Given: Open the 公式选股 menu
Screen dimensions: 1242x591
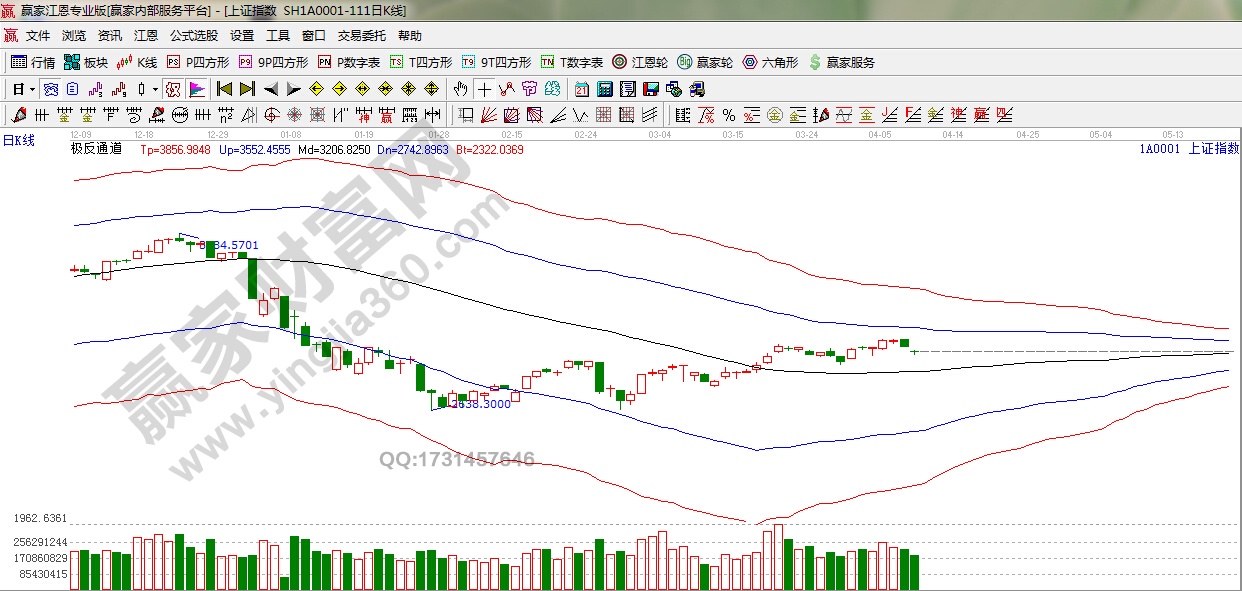Looking at the screenshot, I should click(x=193, y=35).
